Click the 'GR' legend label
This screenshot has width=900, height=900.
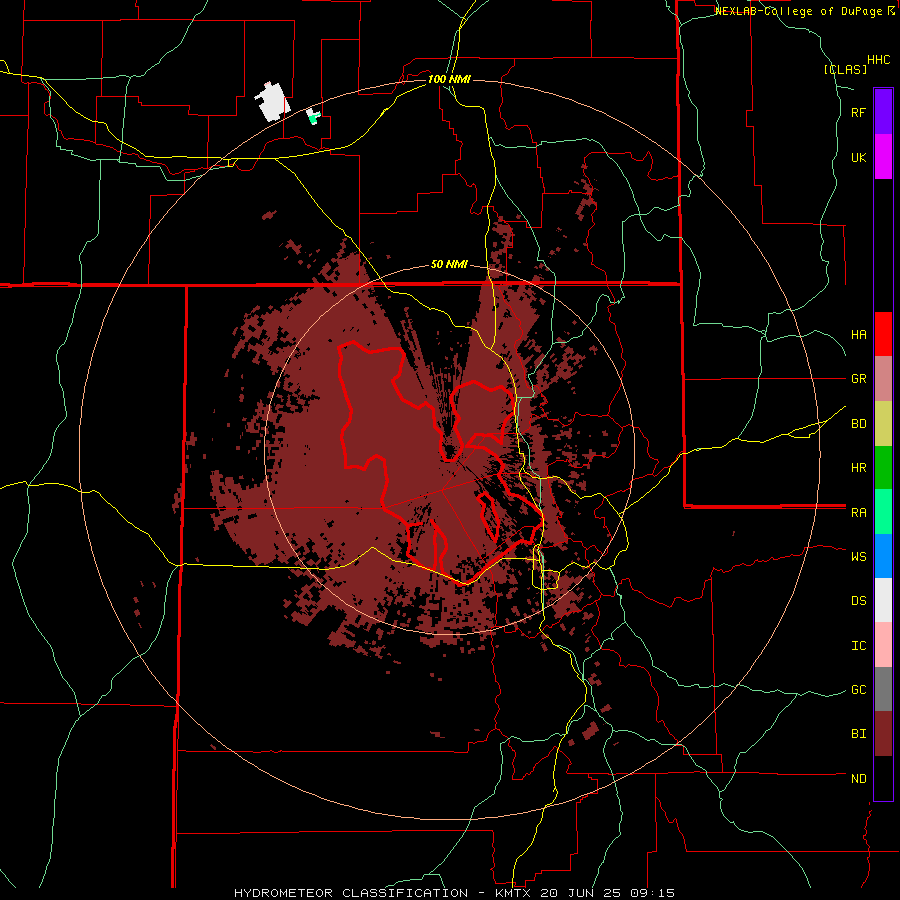[x=858, y=379]
